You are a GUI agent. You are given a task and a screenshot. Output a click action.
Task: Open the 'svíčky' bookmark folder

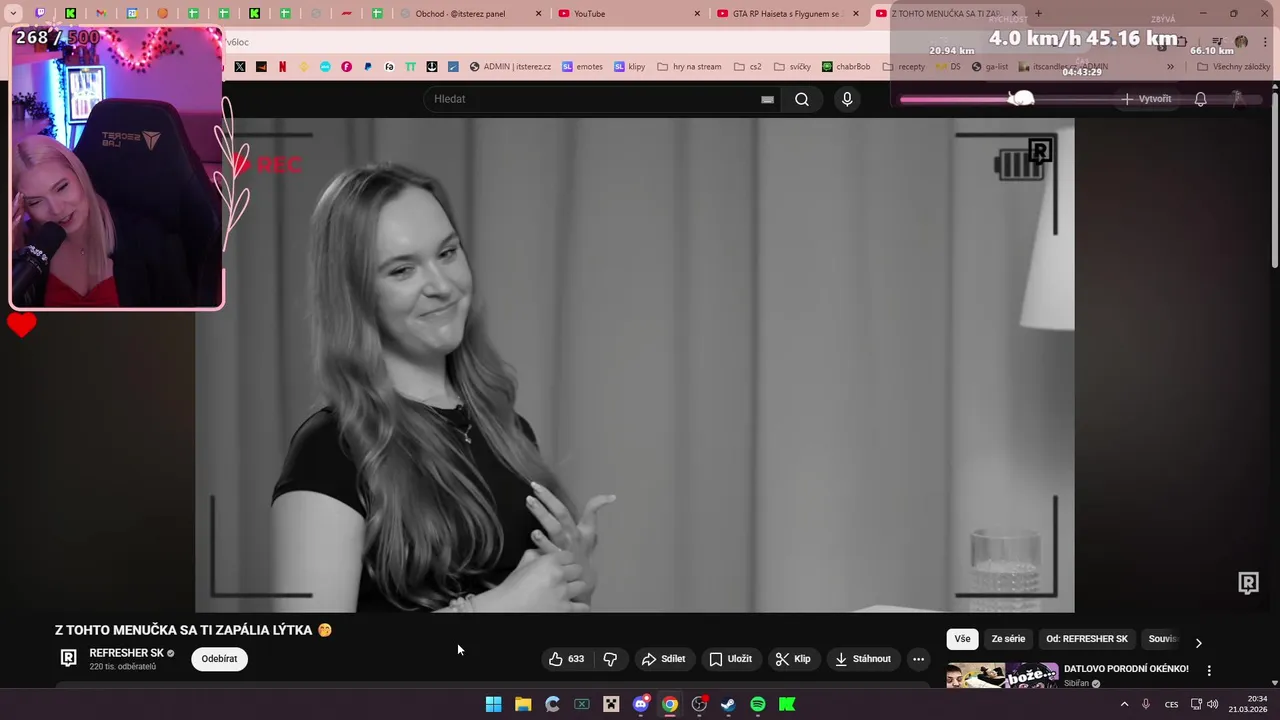[x=792, y=67]
